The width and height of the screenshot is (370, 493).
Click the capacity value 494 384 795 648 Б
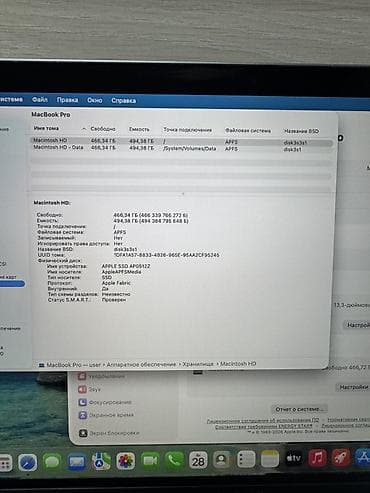pos(165,221)
